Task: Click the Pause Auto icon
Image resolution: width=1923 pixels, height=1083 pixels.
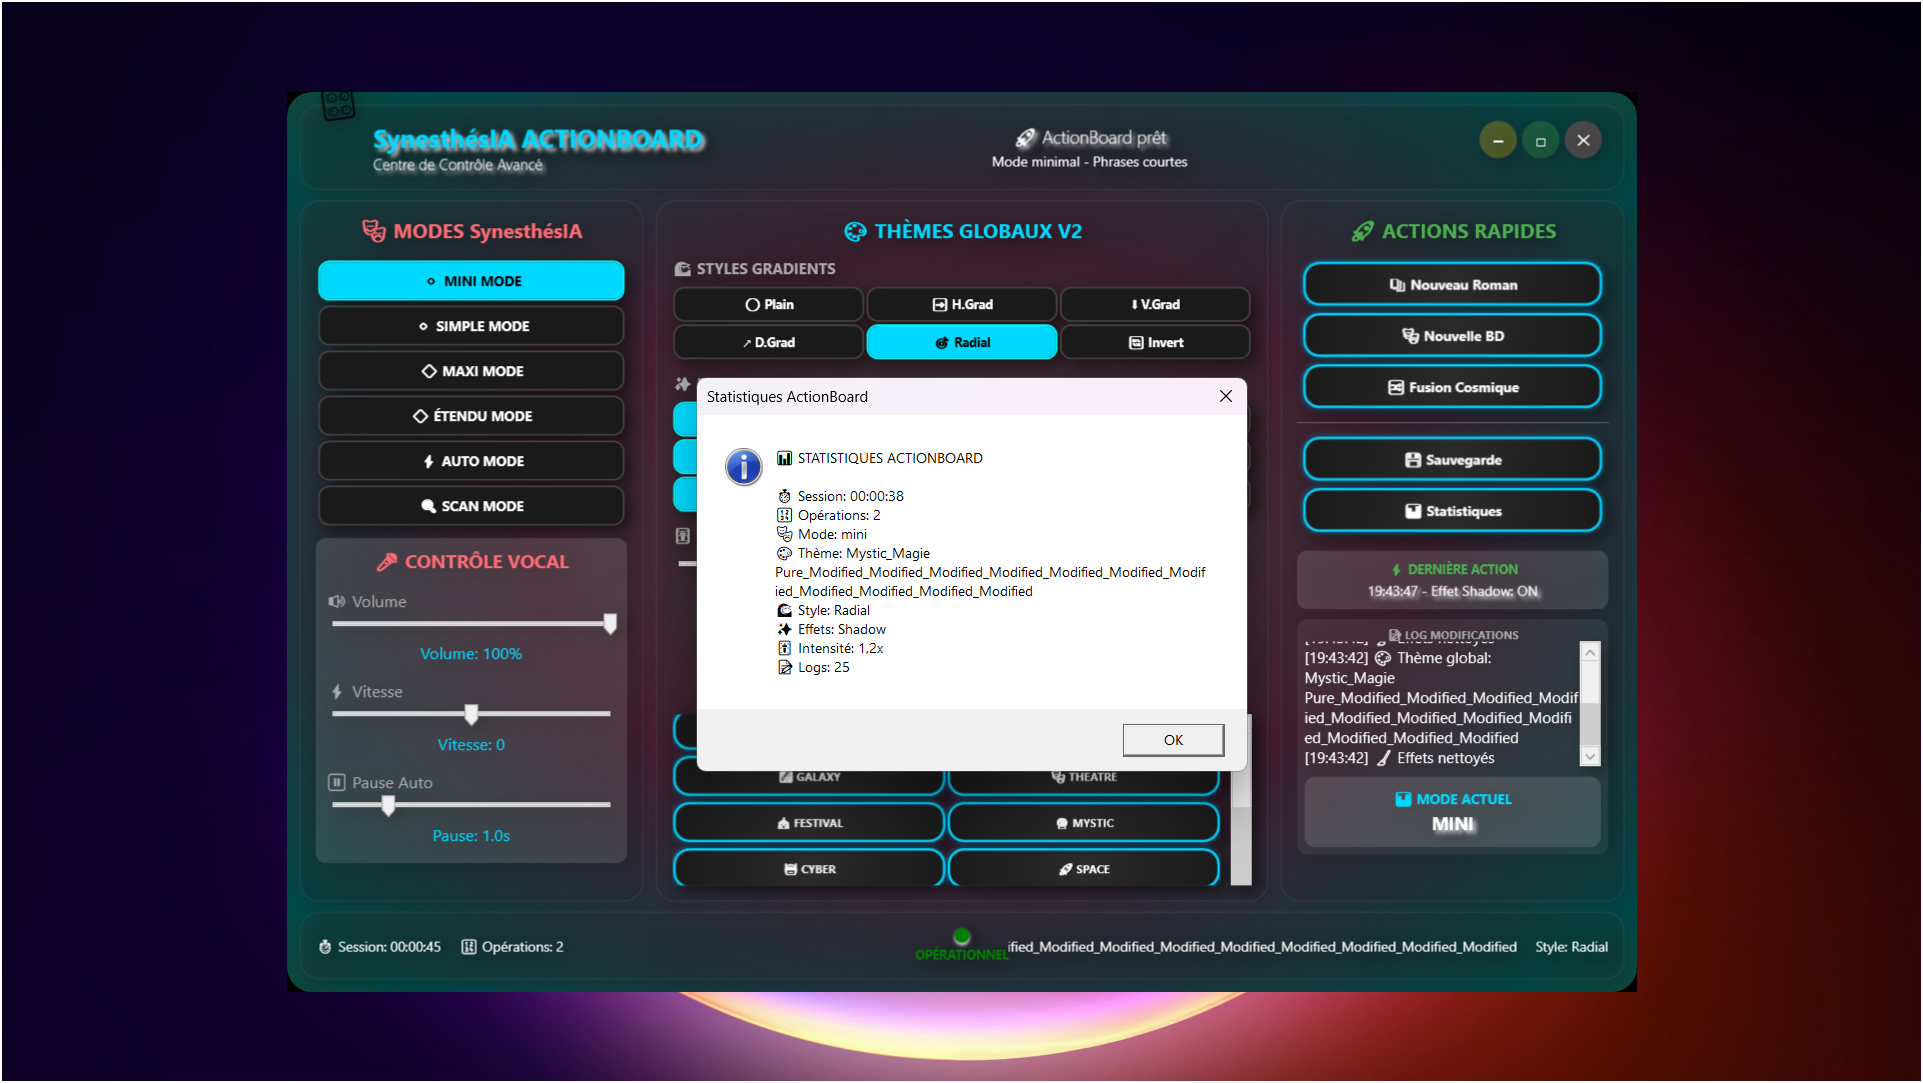Action: [x=337, y=783]
